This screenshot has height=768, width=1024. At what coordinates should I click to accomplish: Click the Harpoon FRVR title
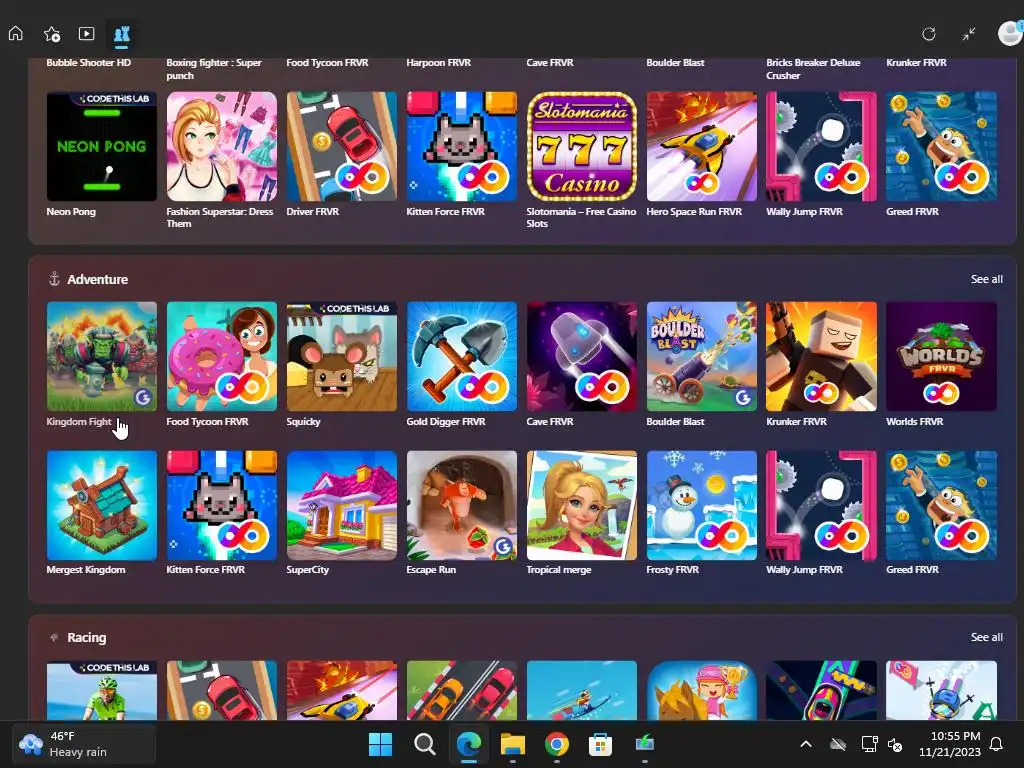click(x=438, y=63)
